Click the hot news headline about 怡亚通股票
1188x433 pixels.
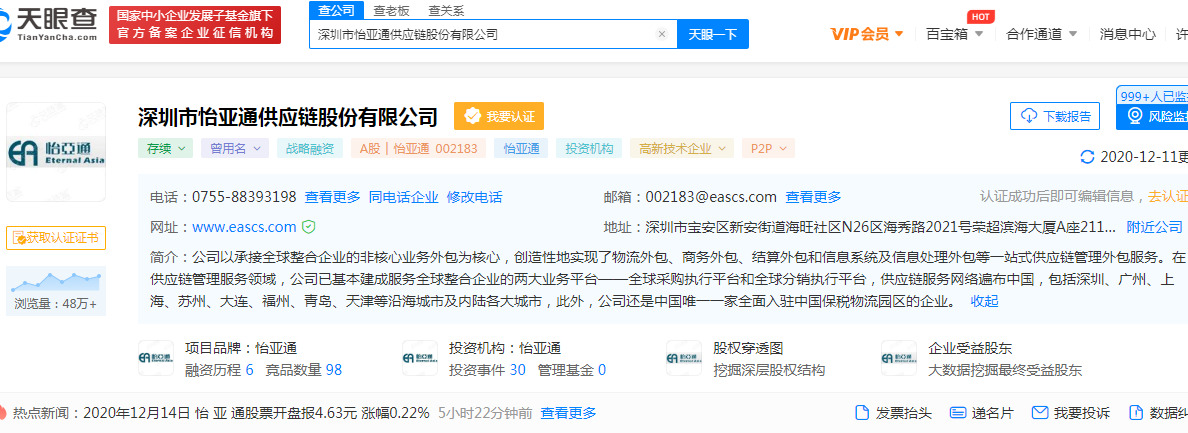click(x=256, y=413)
